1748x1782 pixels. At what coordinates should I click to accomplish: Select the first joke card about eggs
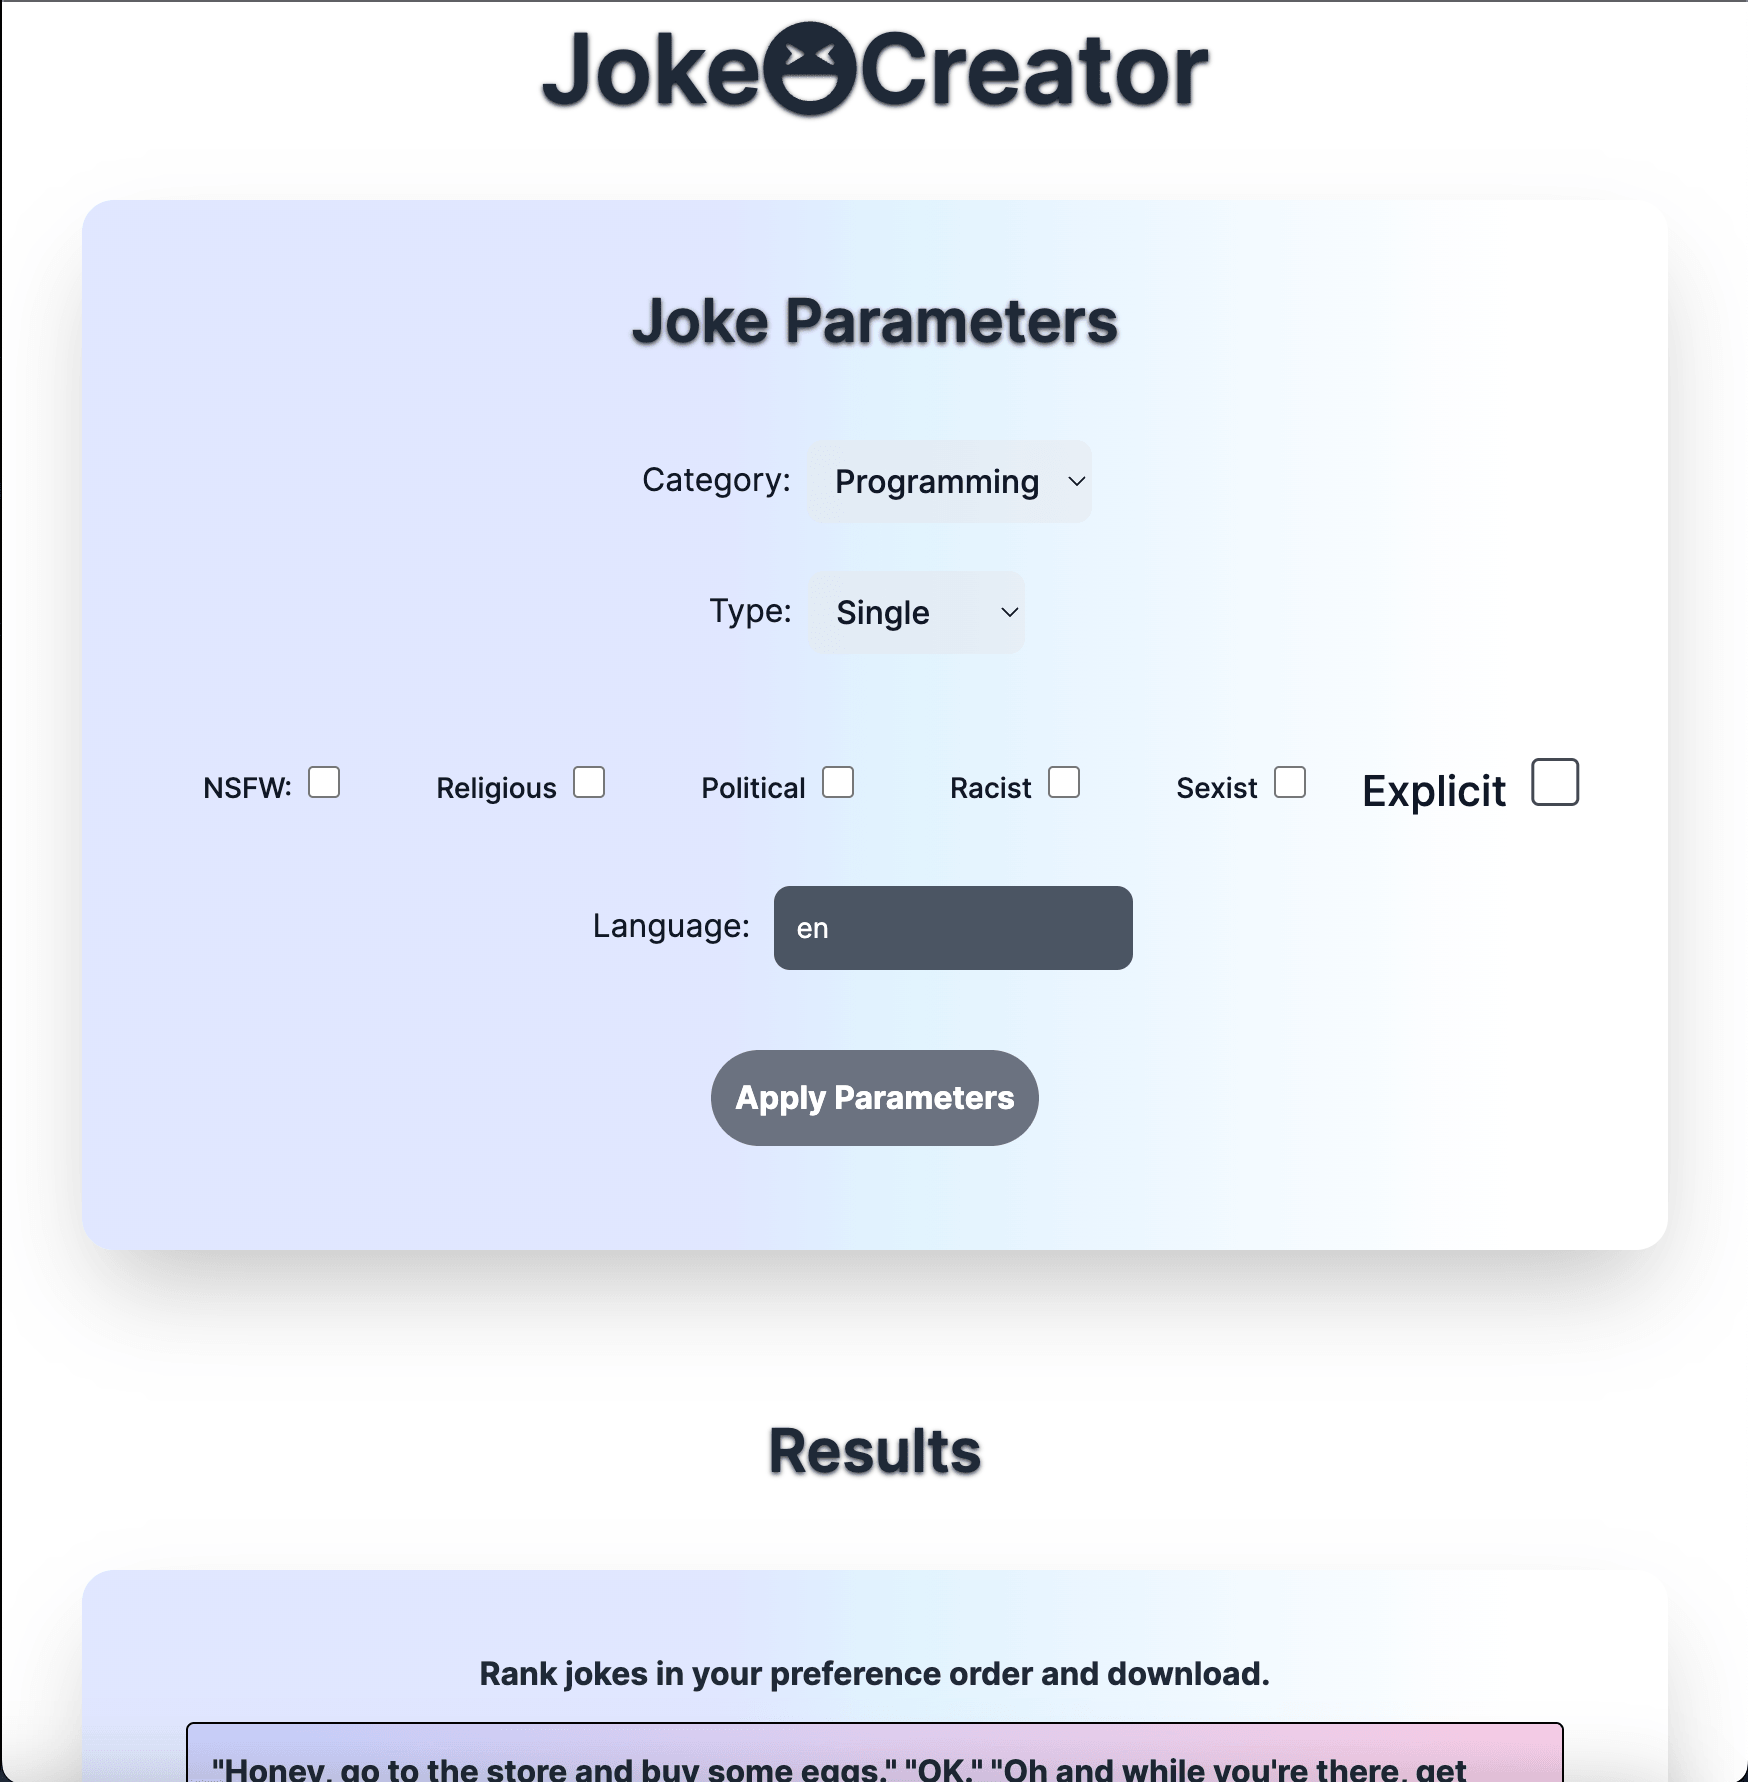[875, 1752]
